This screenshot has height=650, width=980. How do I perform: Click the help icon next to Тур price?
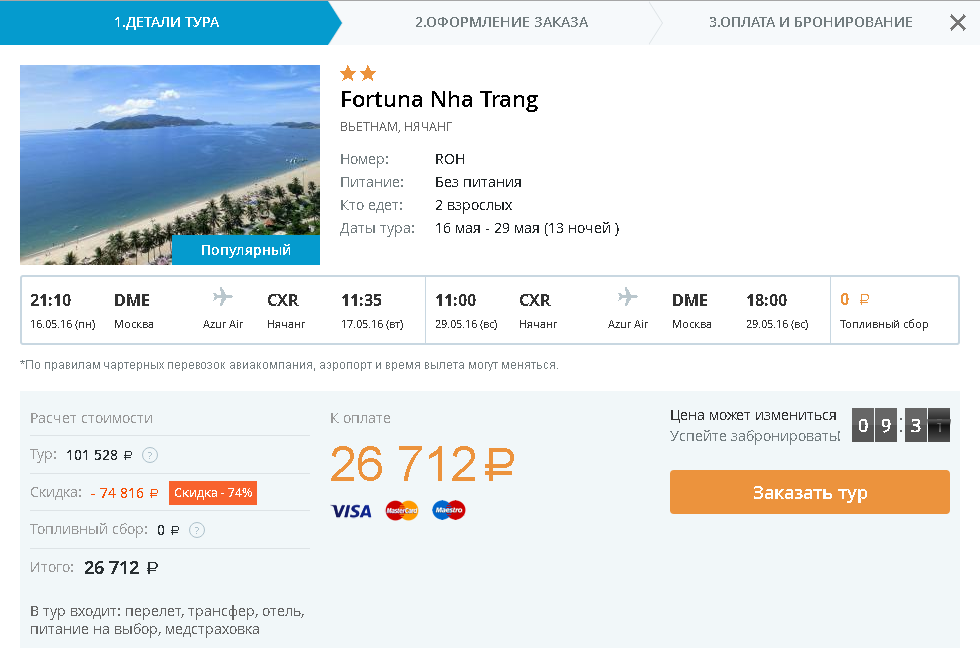pyautogui.click(x=150, y=455)
